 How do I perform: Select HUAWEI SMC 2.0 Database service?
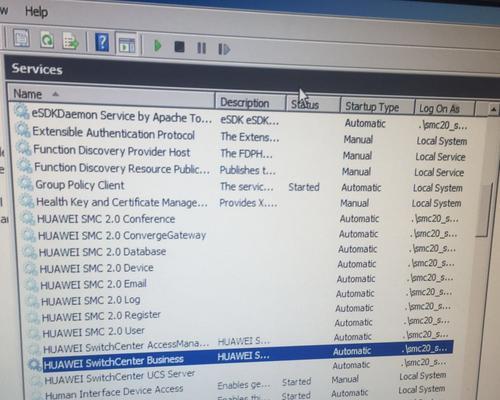click(x=102, y=252)
